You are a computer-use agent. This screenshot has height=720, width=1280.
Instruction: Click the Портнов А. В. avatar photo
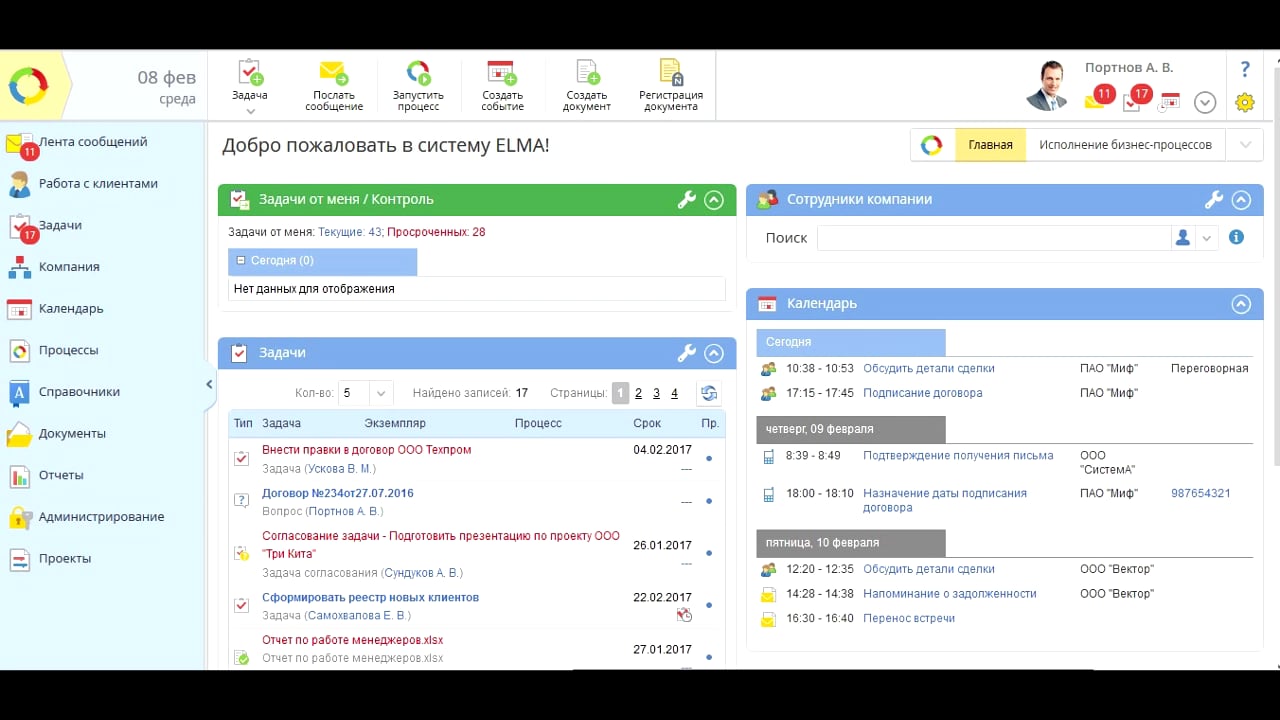(x=1049, y=86)
